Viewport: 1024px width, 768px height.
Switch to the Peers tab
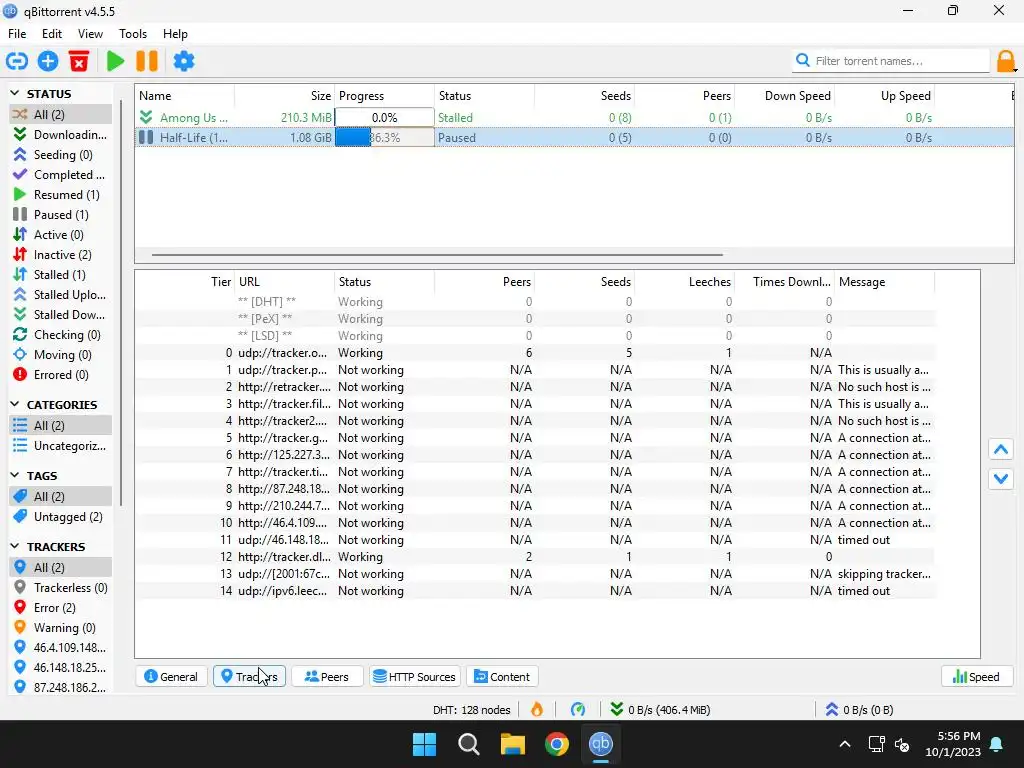pyautogui.click(x=327, y=677)
